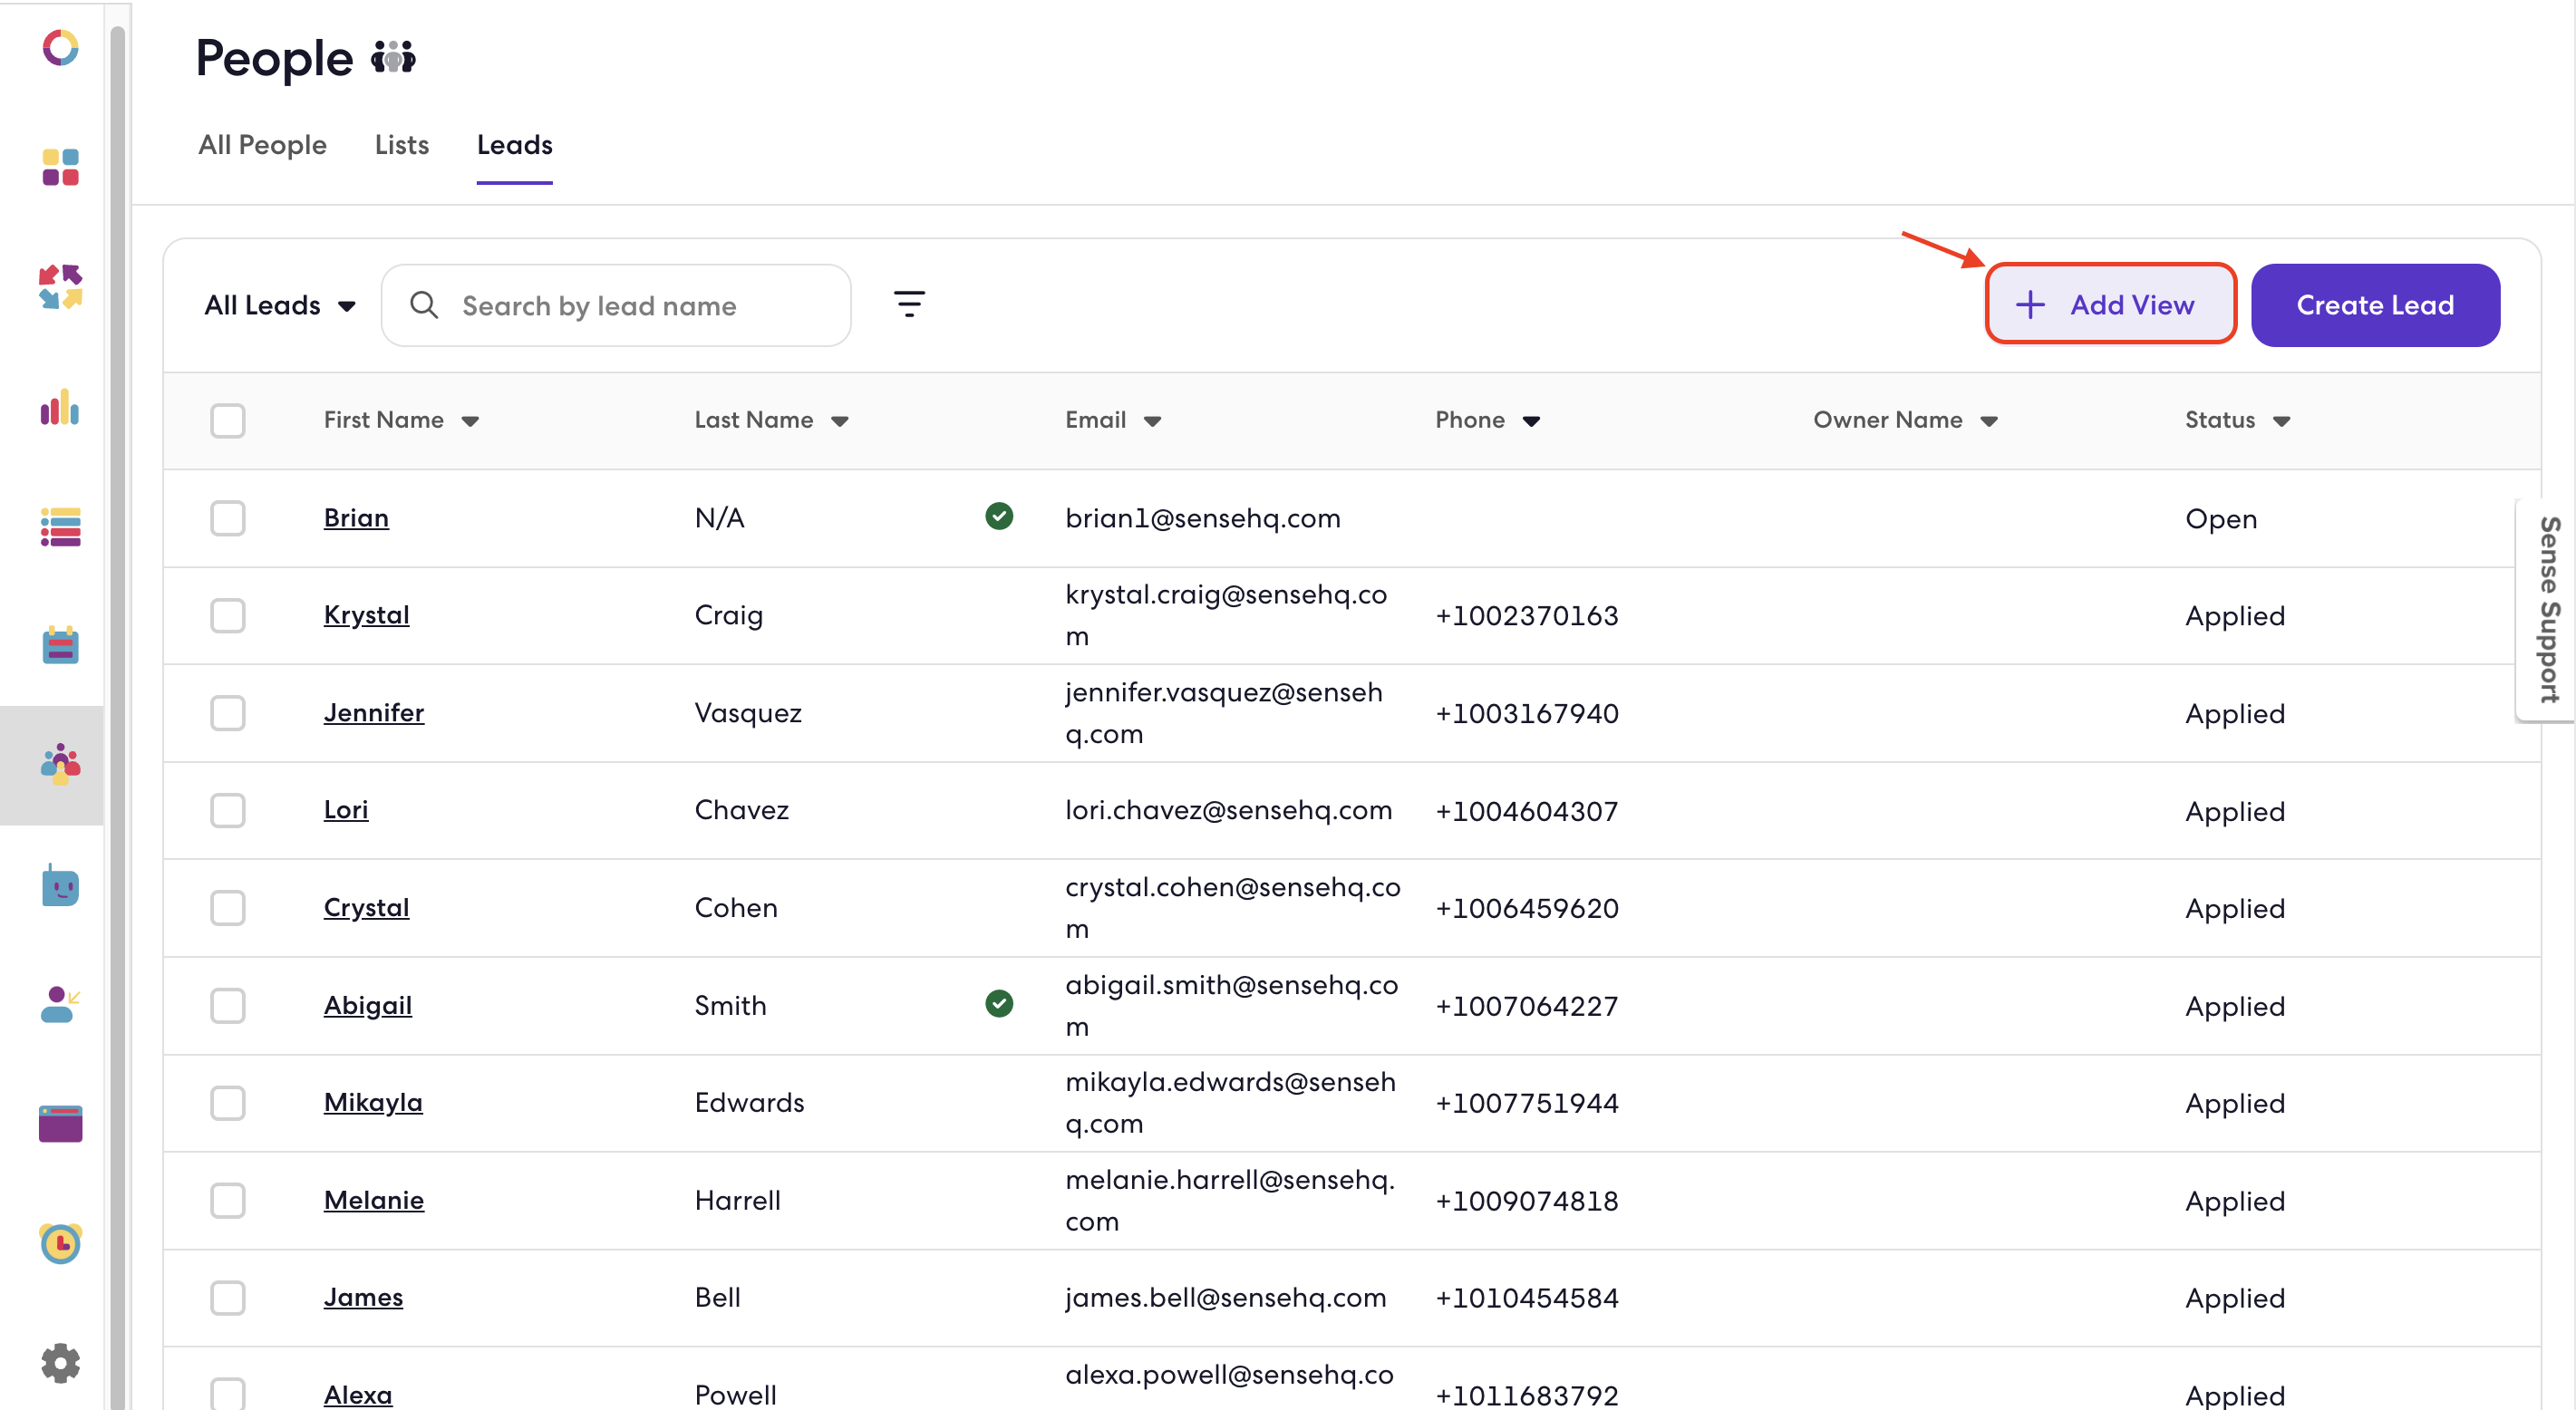Check the box for Lori Chavez
2576x1410 pixels.
(228, 810)
